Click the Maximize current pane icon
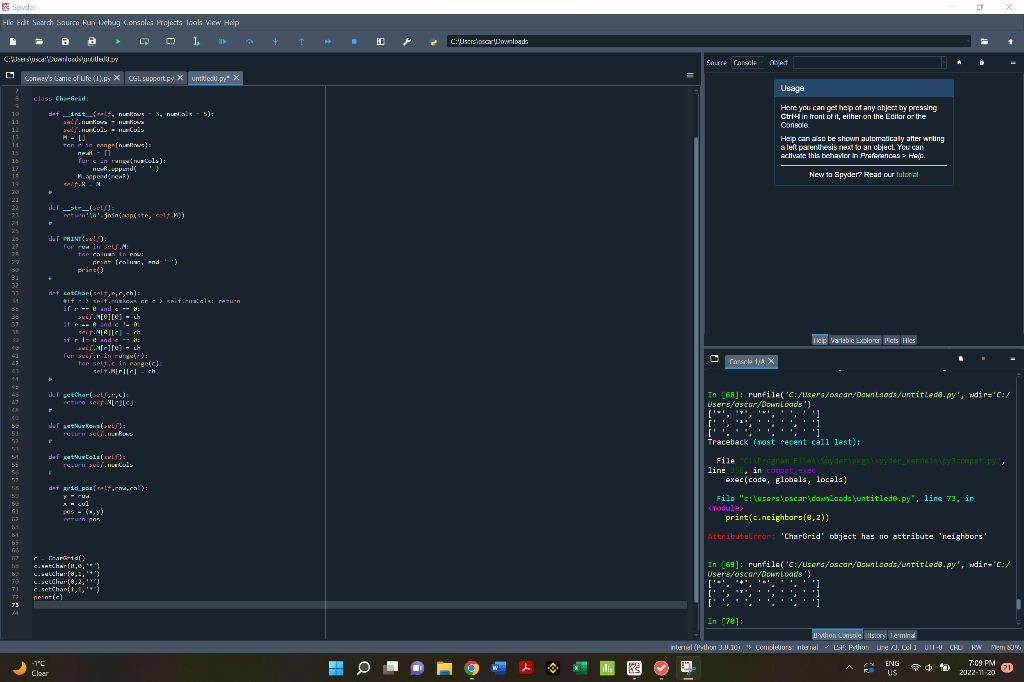 click(x=381, y=41)
